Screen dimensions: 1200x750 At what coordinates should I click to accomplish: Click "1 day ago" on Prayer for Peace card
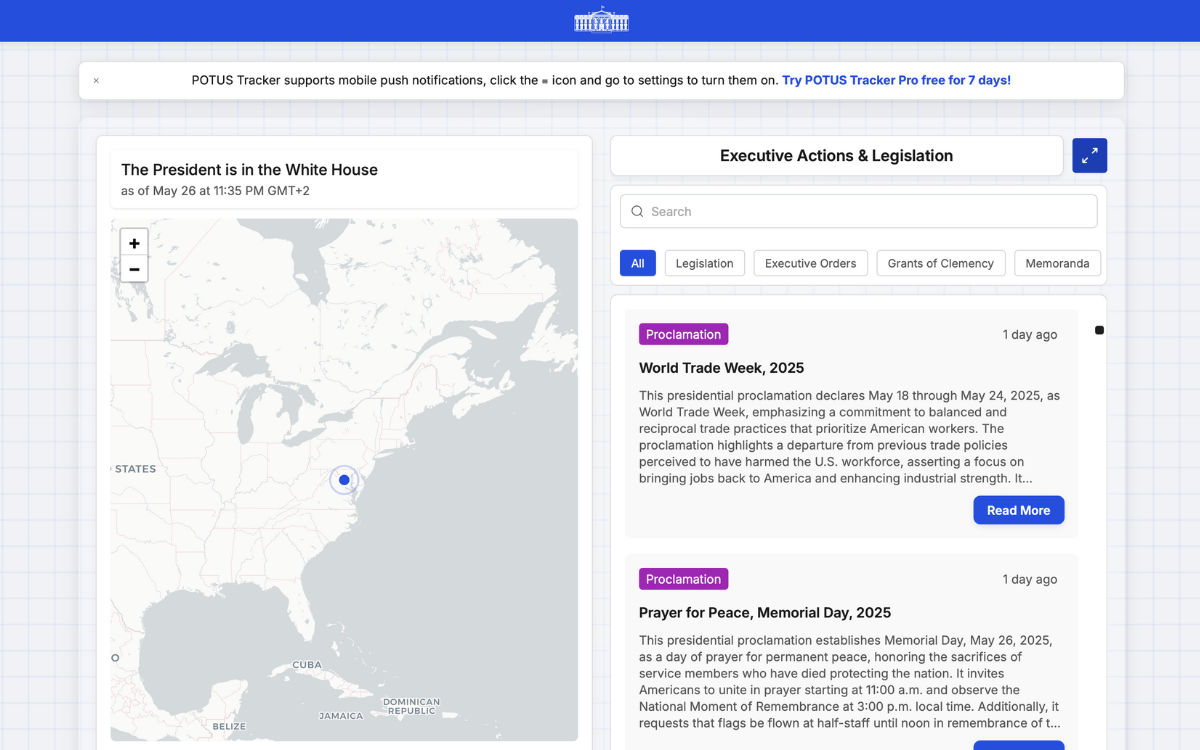click(1030, 580)
